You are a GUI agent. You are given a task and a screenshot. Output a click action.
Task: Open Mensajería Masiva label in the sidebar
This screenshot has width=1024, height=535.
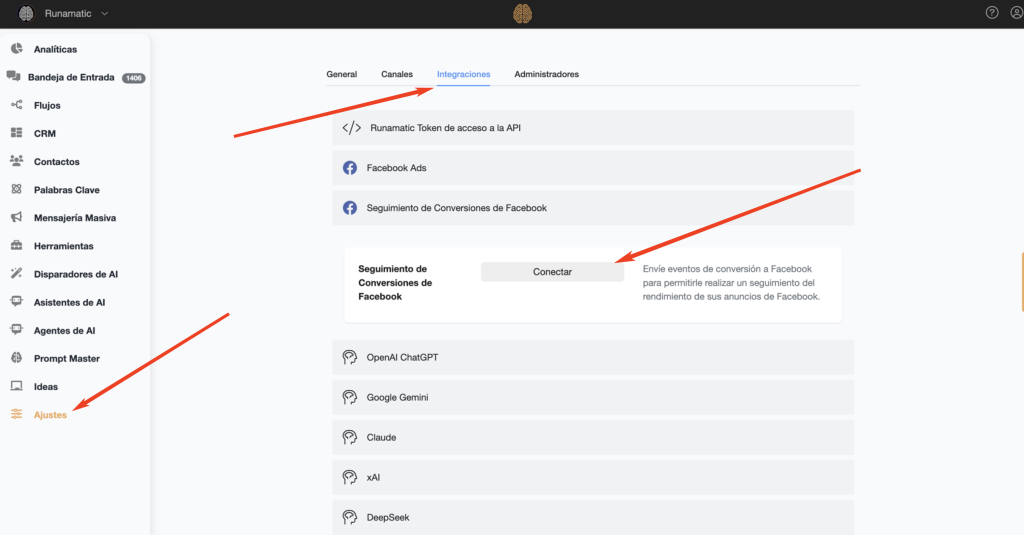[x=75, y=218]
